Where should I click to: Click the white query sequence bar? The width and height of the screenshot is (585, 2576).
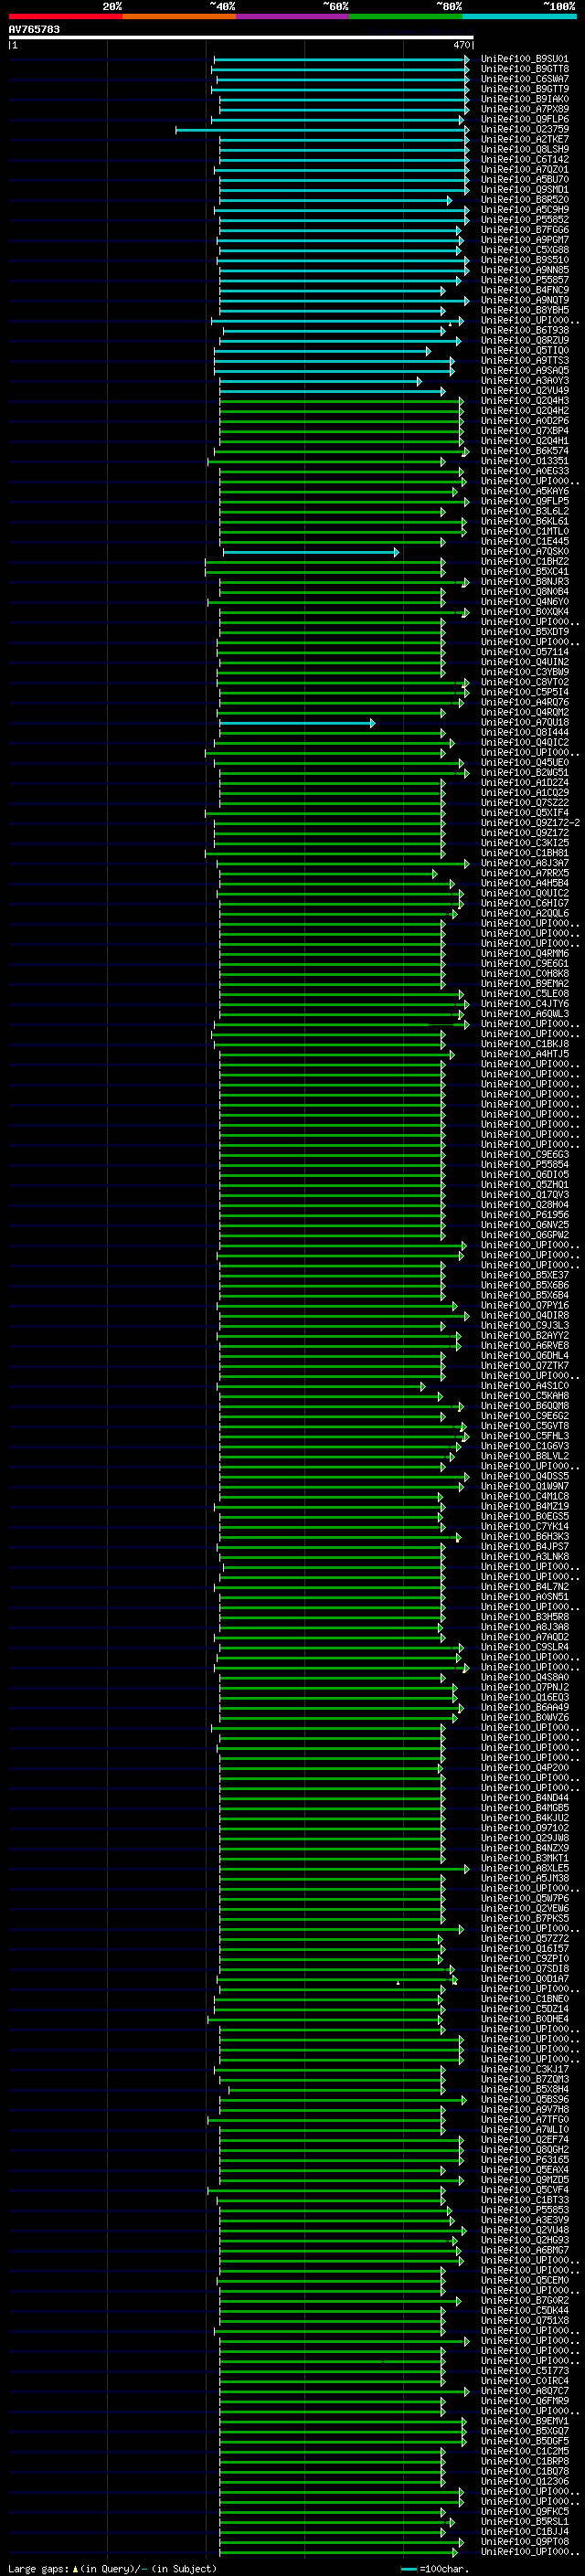tap(241, 37)
